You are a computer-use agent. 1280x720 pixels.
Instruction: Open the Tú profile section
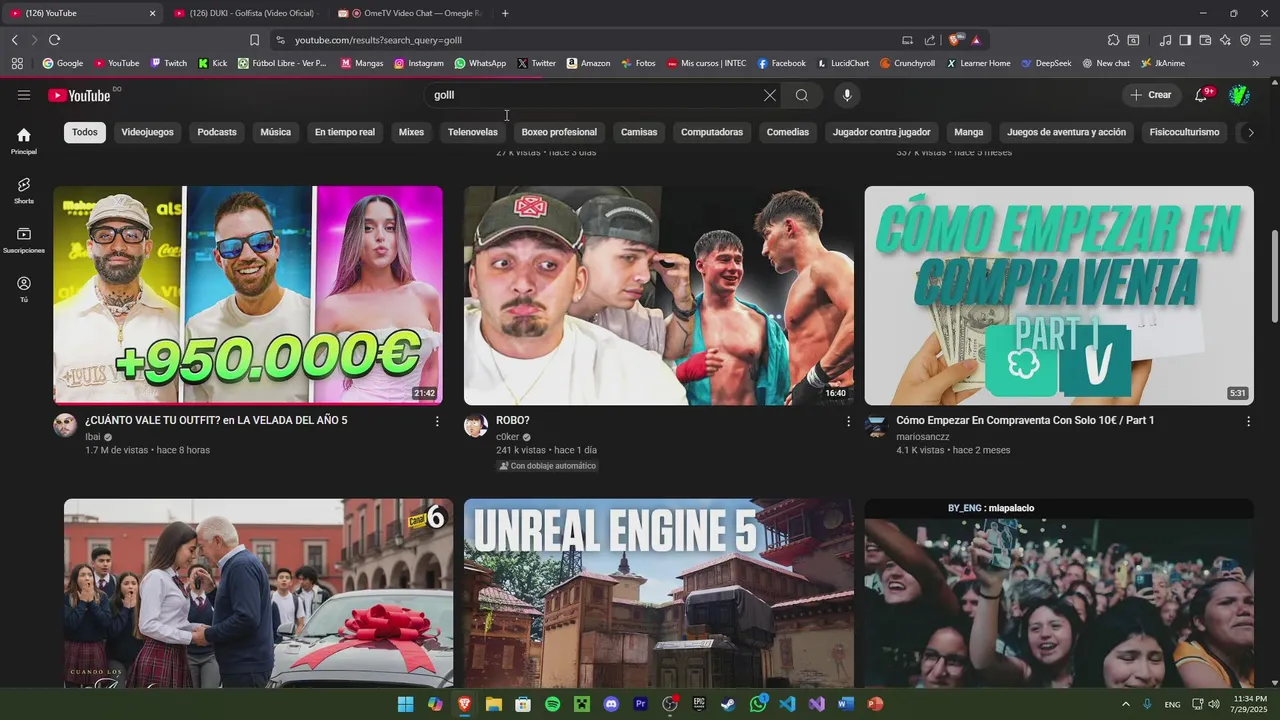[24, 290]
